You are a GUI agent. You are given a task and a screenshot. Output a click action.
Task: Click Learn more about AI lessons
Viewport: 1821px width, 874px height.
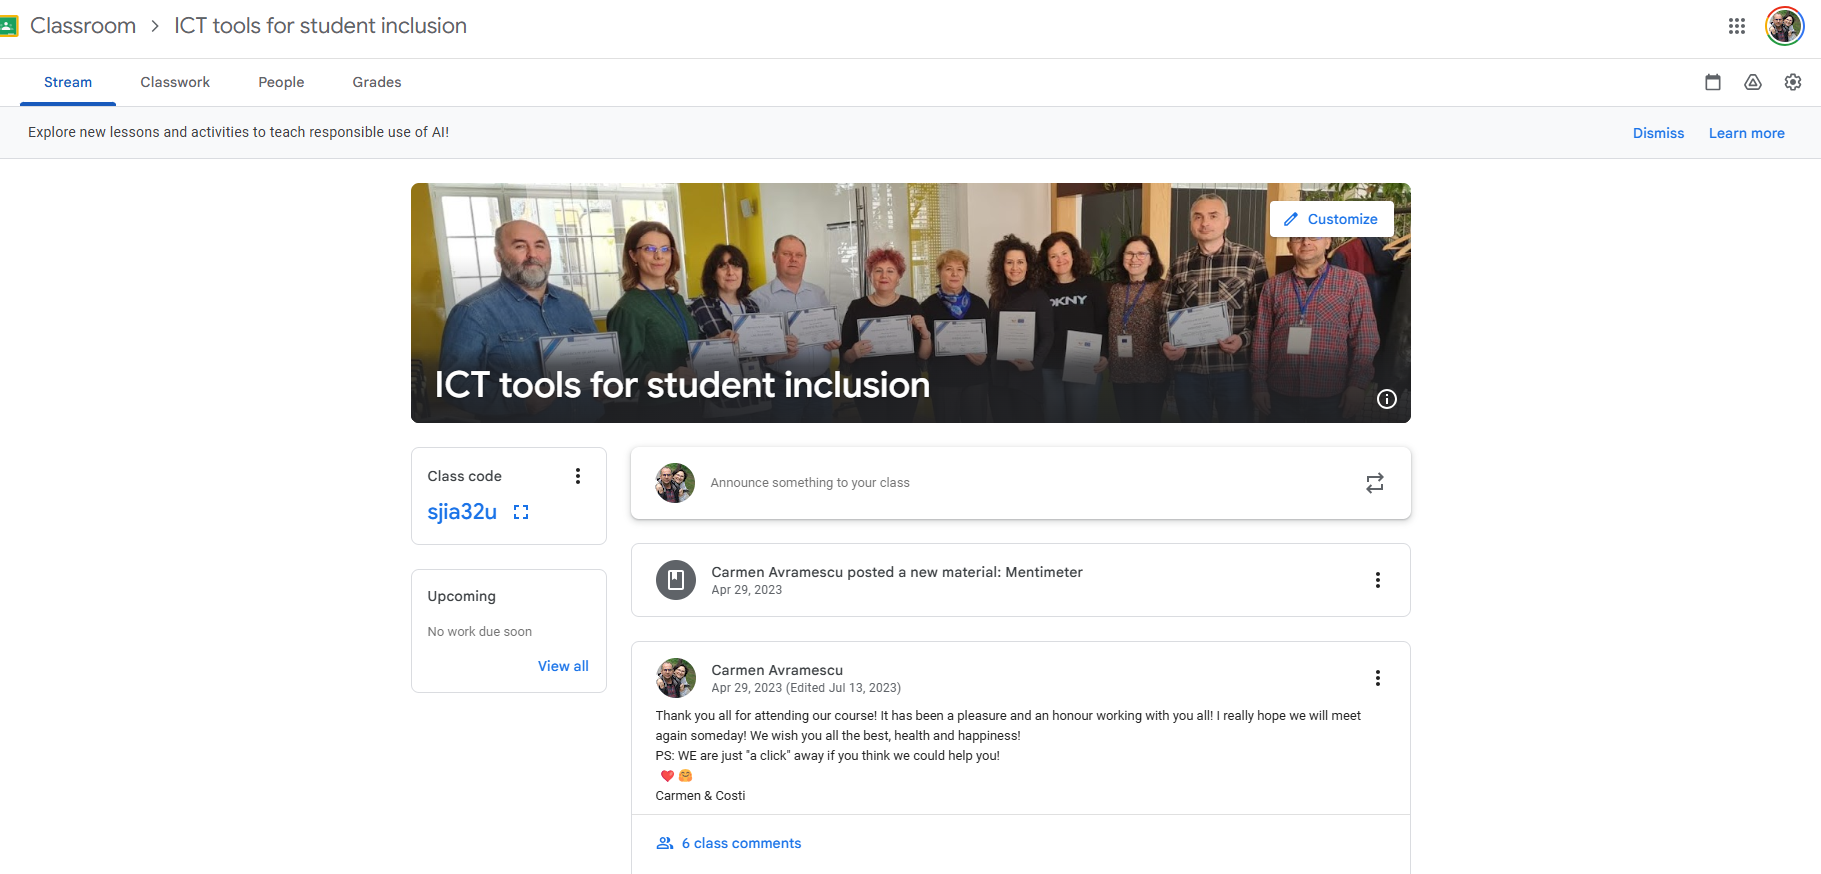pos(1746,133)
